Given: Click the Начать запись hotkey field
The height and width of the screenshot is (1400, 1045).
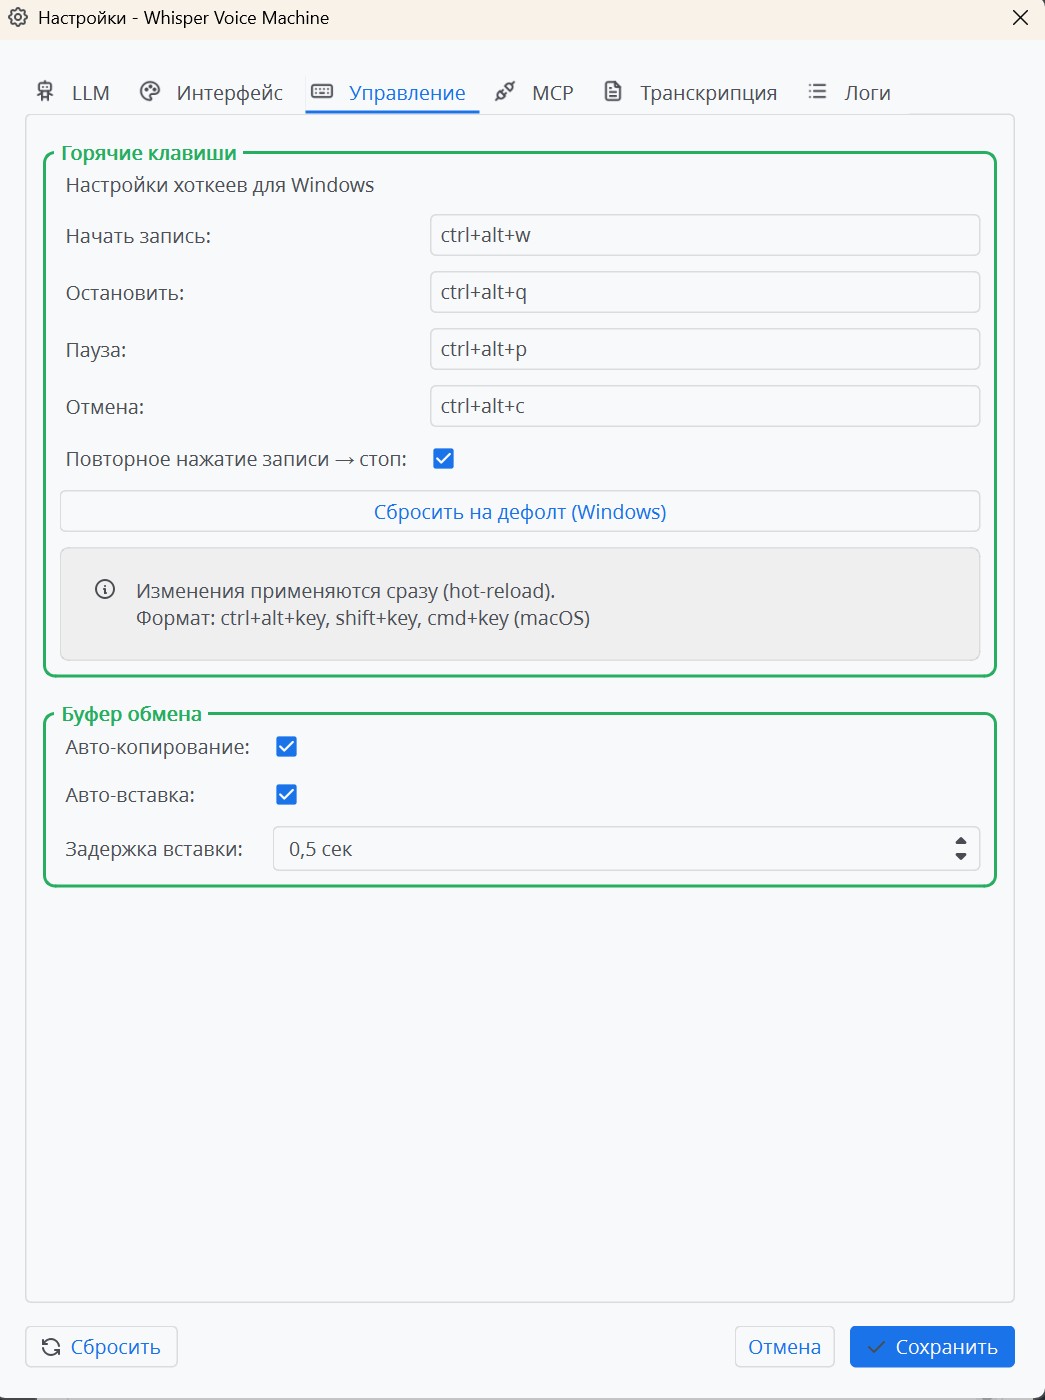Looking at the screenshot, I should [704, 235].
